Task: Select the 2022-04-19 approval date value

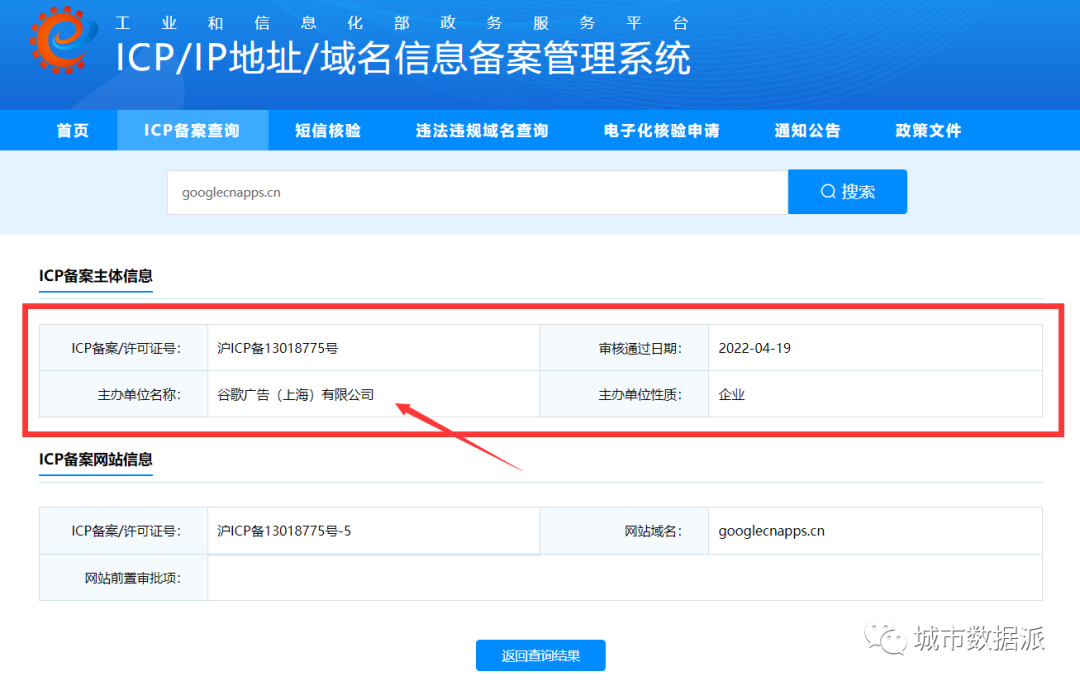Action: [x=754, y=348]
